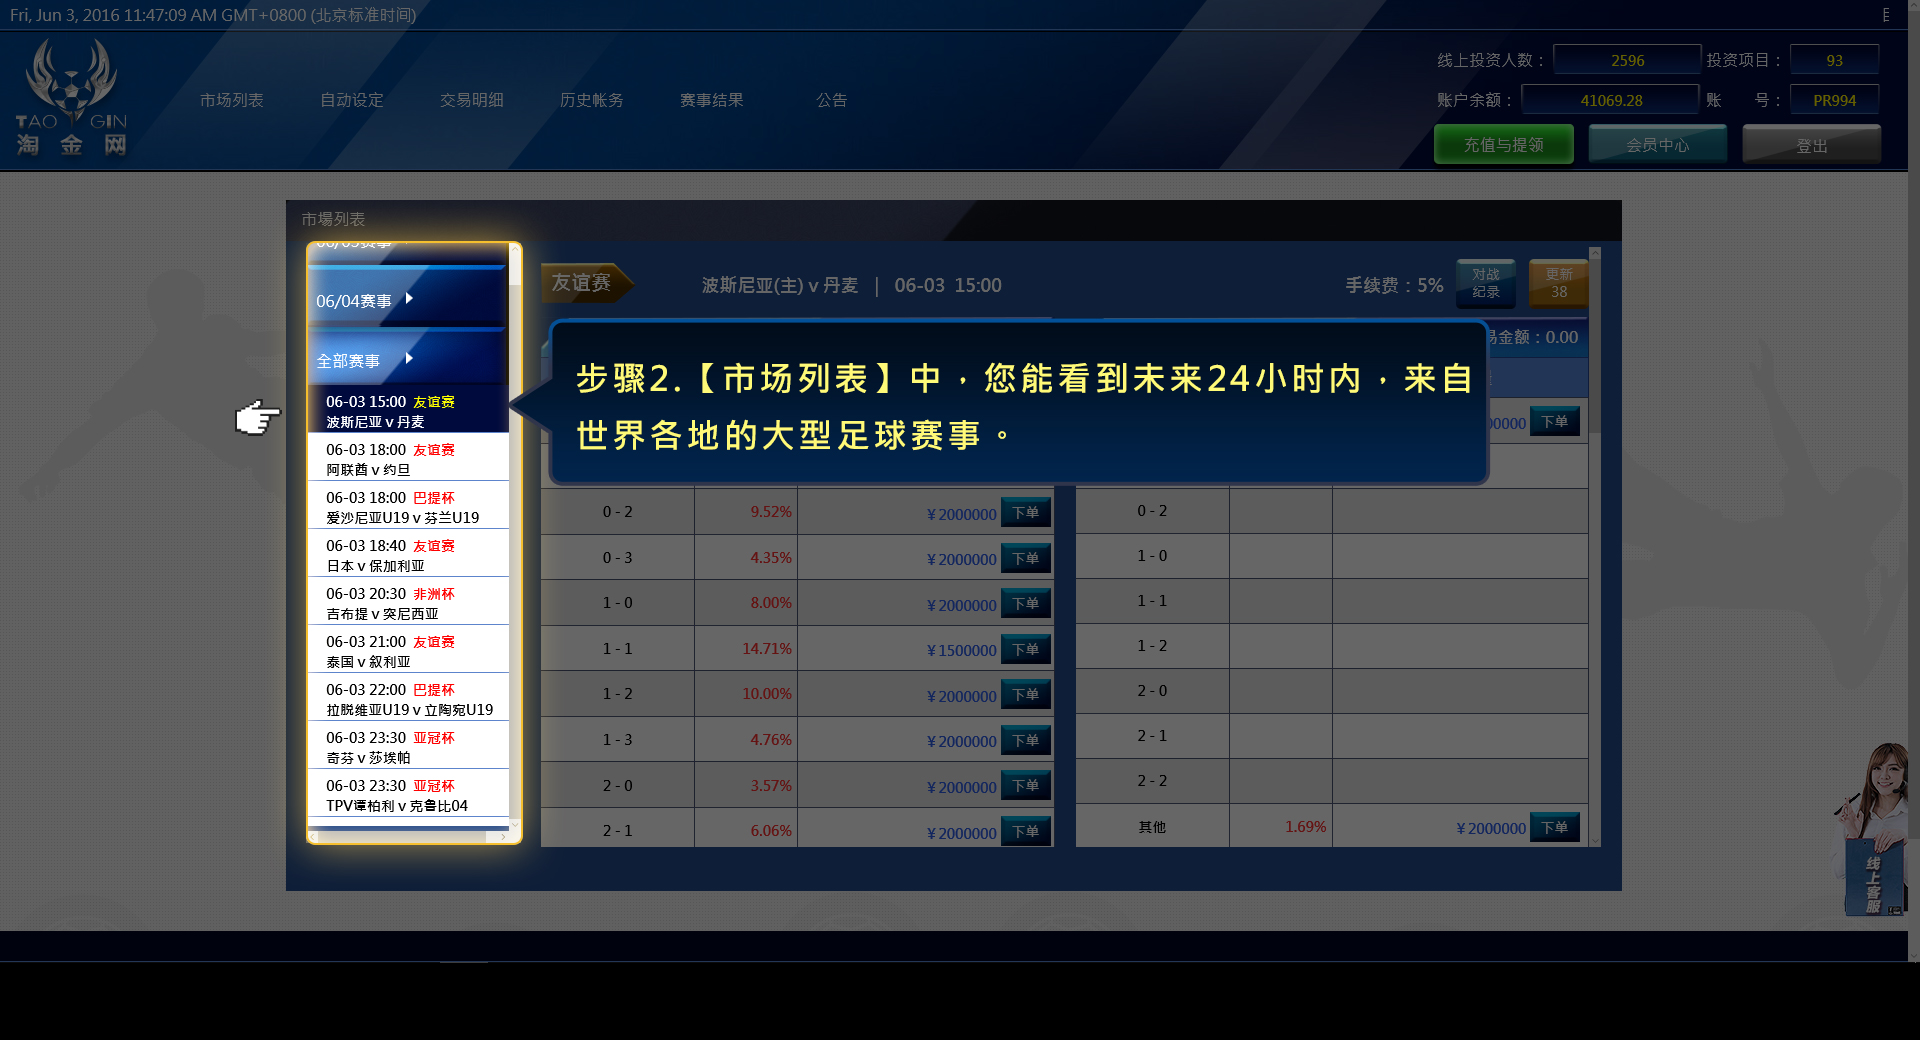Screen dimensions: 1920x1040
Task: Open the 历史帐务 menu item
Action: pyautogui.click(x=591, y=99)
